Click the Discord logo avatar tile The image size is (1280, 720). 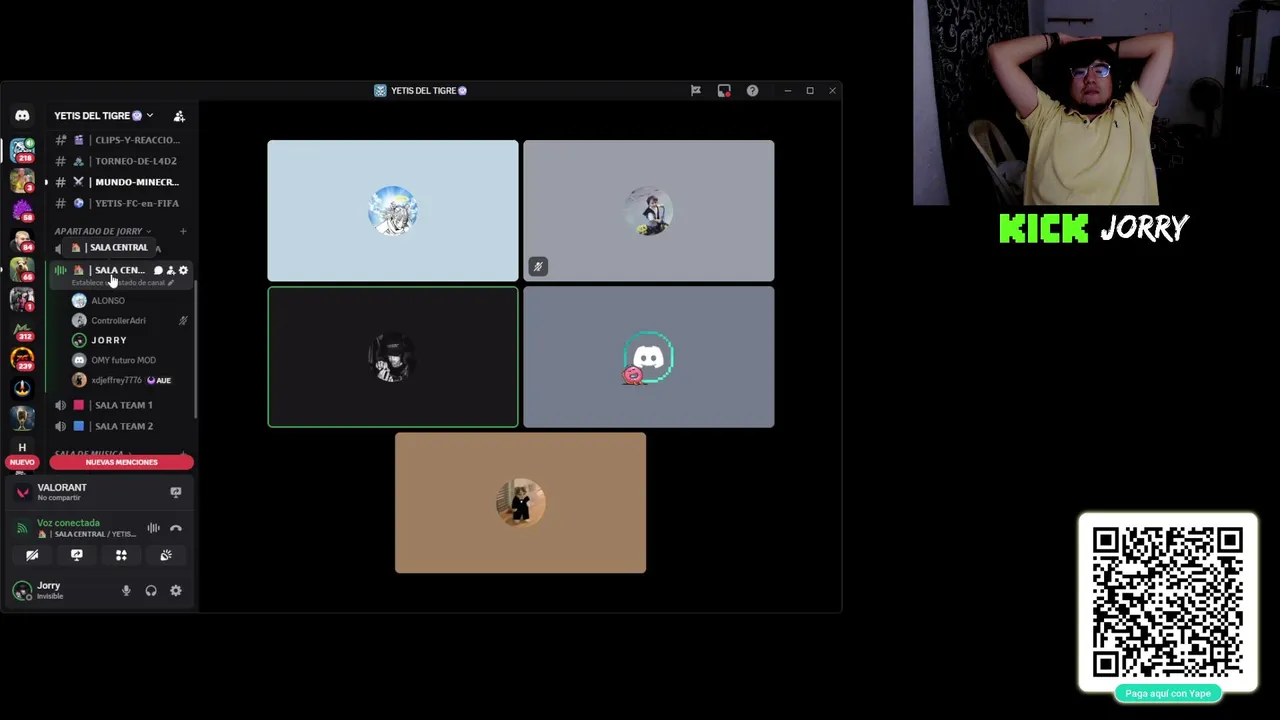tap(648, 357)
